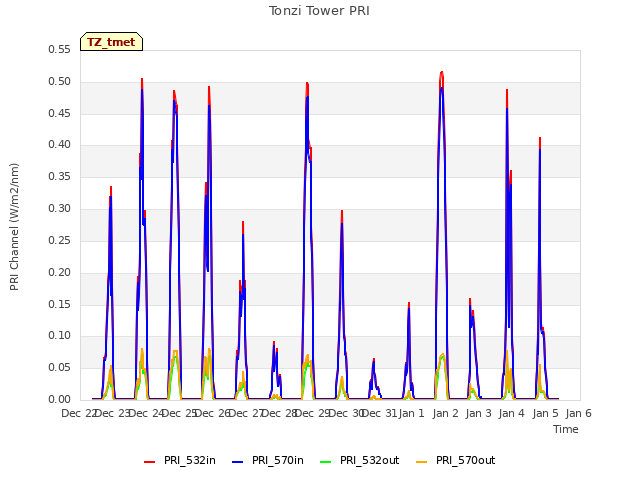Click the Jan 3 x-axis tick label
The width and height of the screenshot is (640, 480).
[x=479, y=413]
